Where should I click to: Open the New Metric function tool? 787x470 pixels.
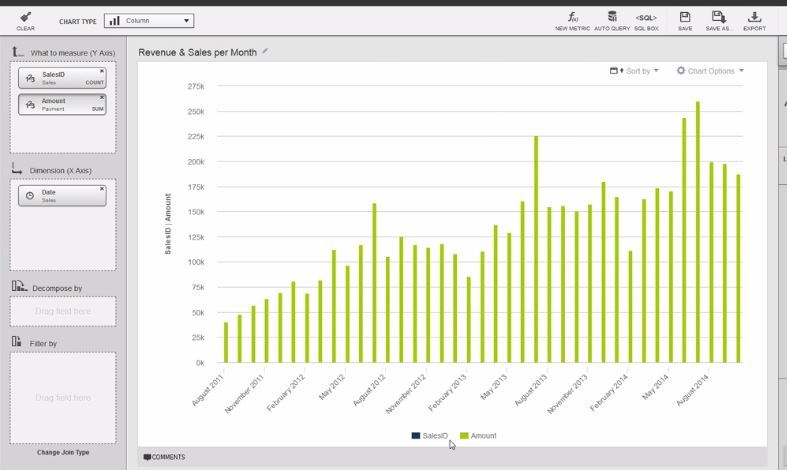pyautogui.click(x=573, y=19)
